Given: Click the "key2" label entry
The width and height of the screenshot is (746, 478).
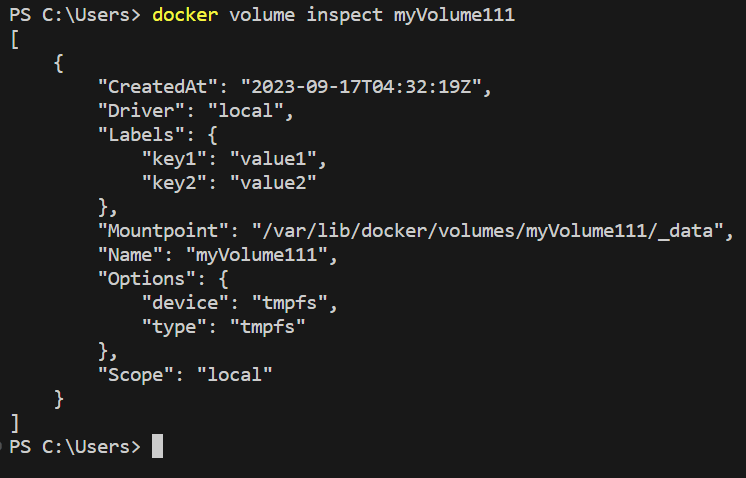Looking at the screenshot, I should [174, 184].
